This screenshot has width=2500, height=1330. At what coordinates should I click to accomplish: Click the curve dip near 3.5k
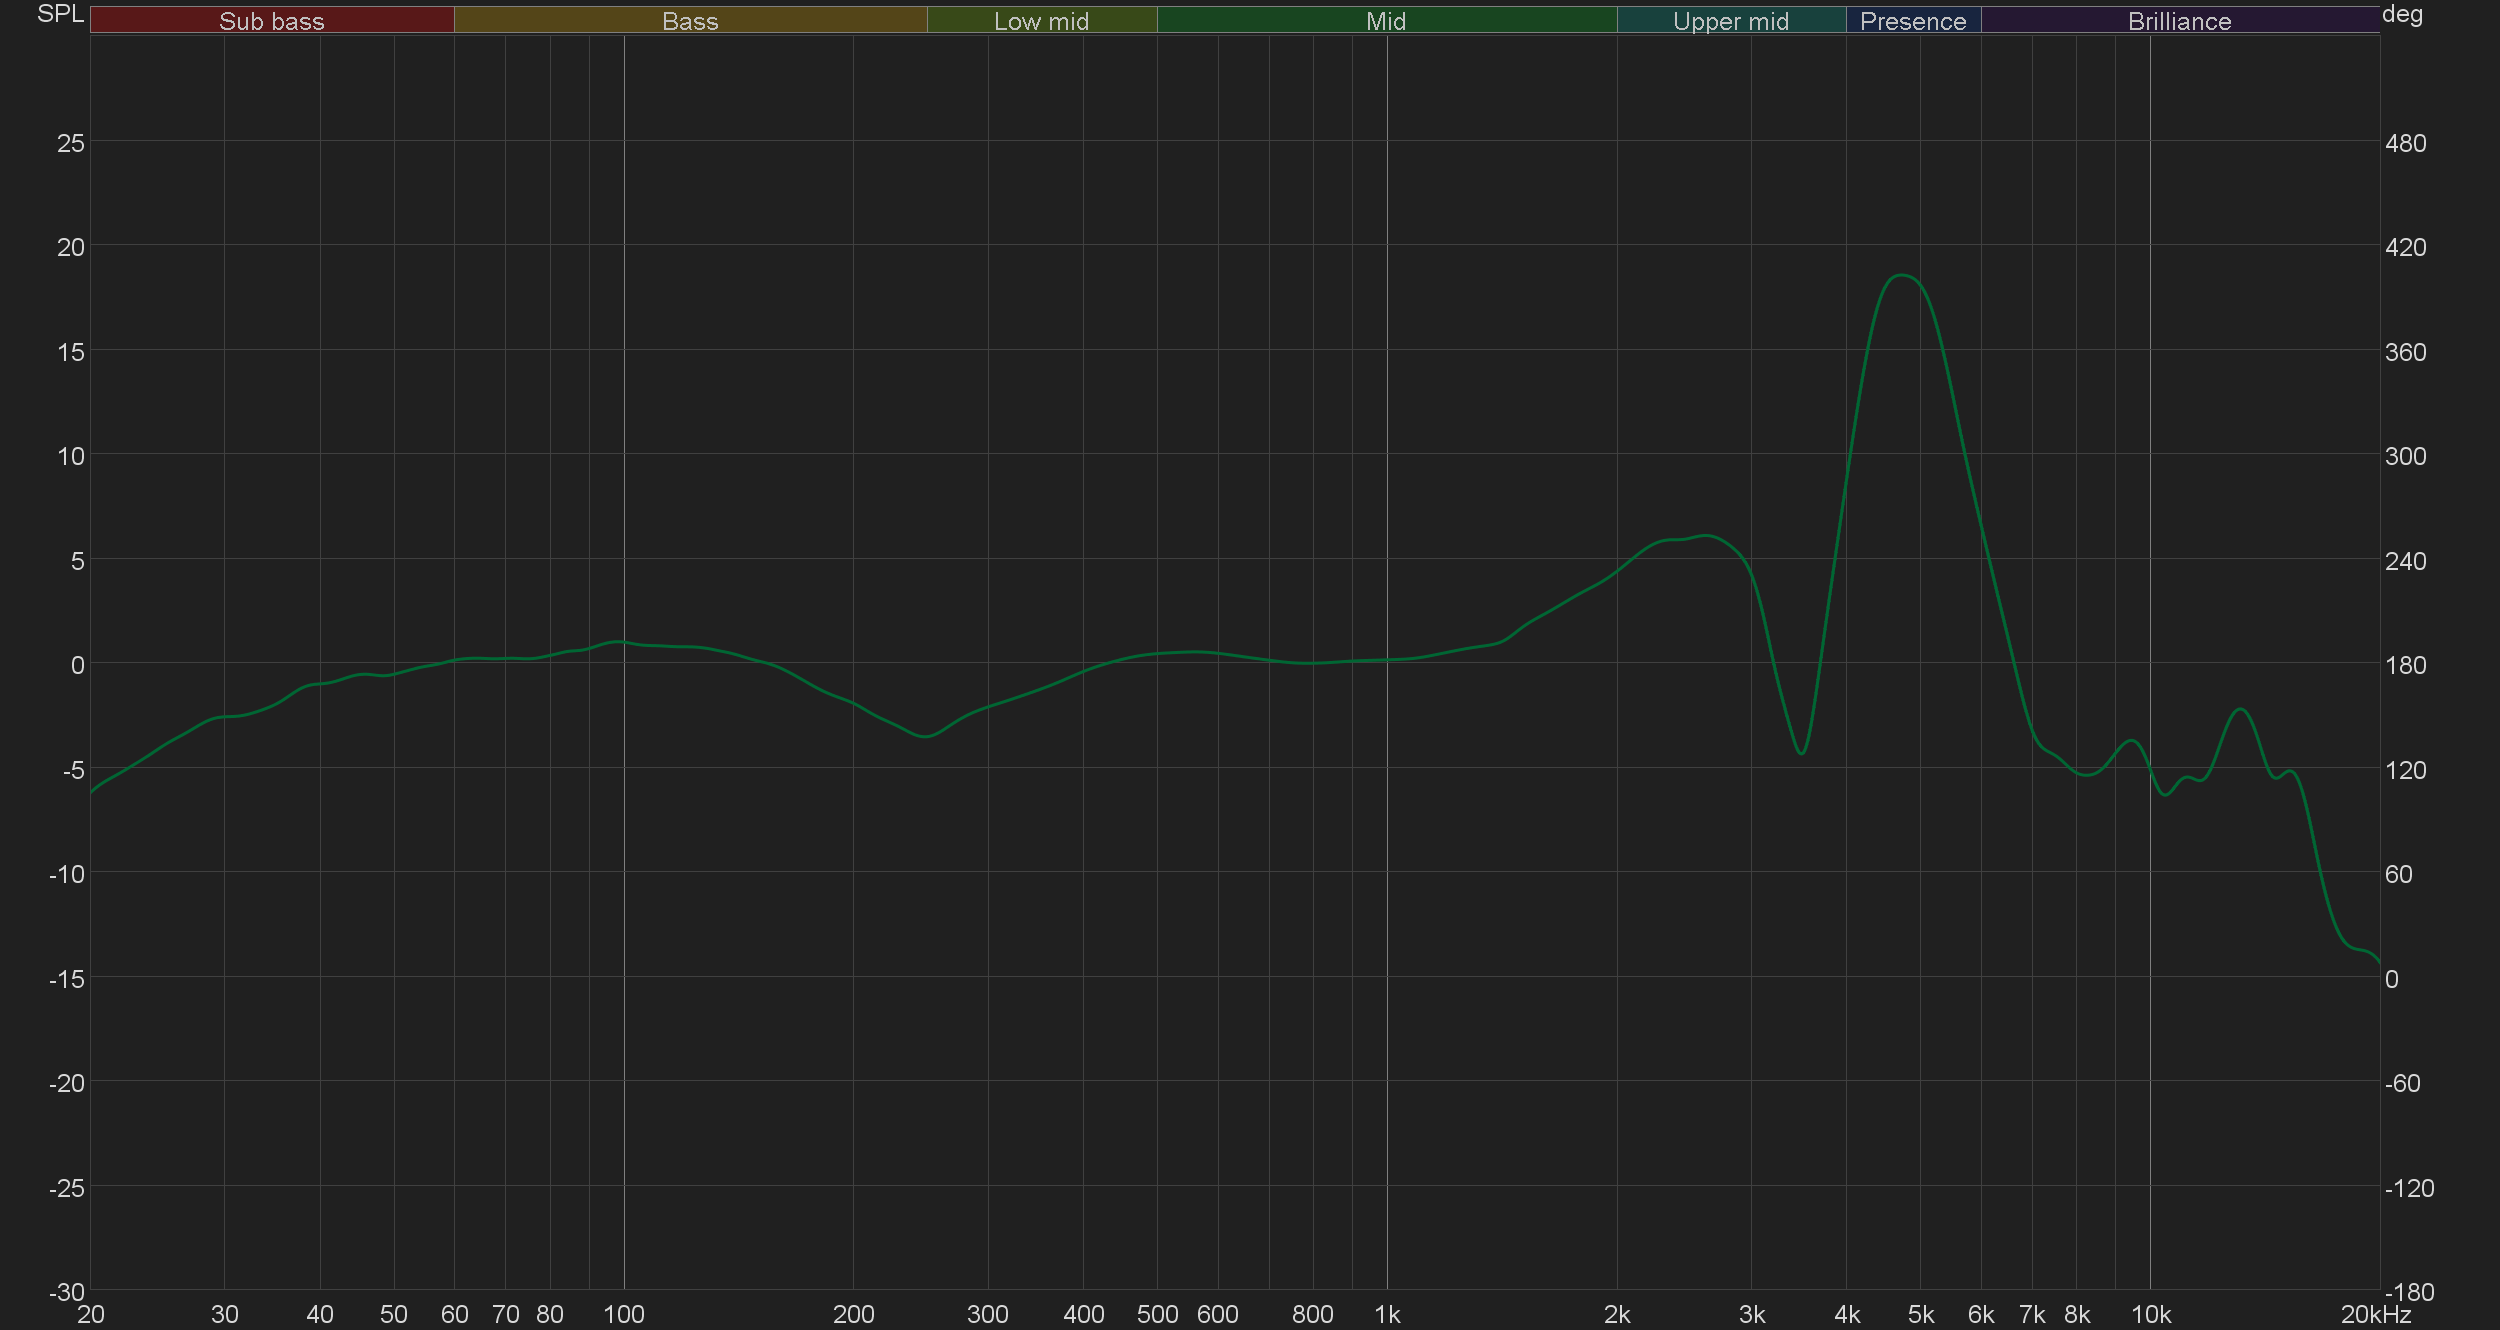(1801, 753)
